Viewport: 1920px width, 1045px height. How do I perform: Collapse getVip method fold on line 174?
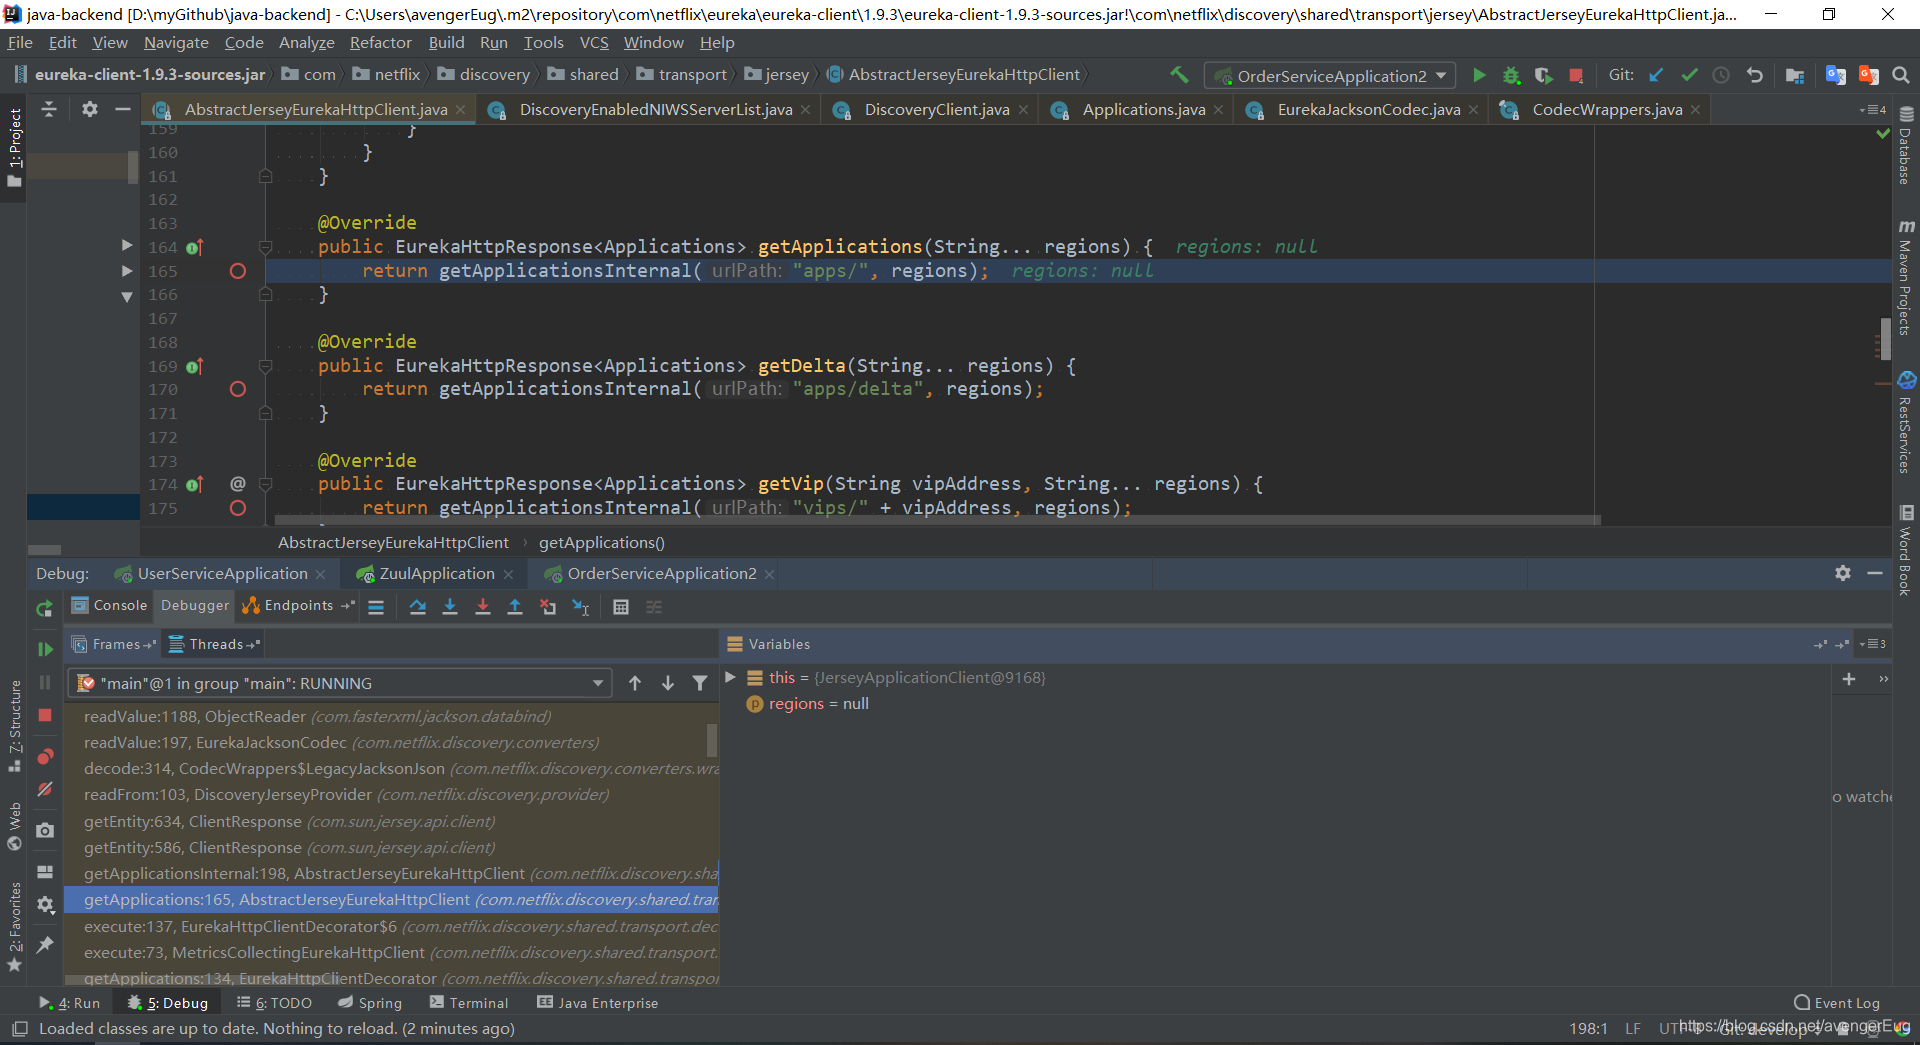[x=265, y=484]
